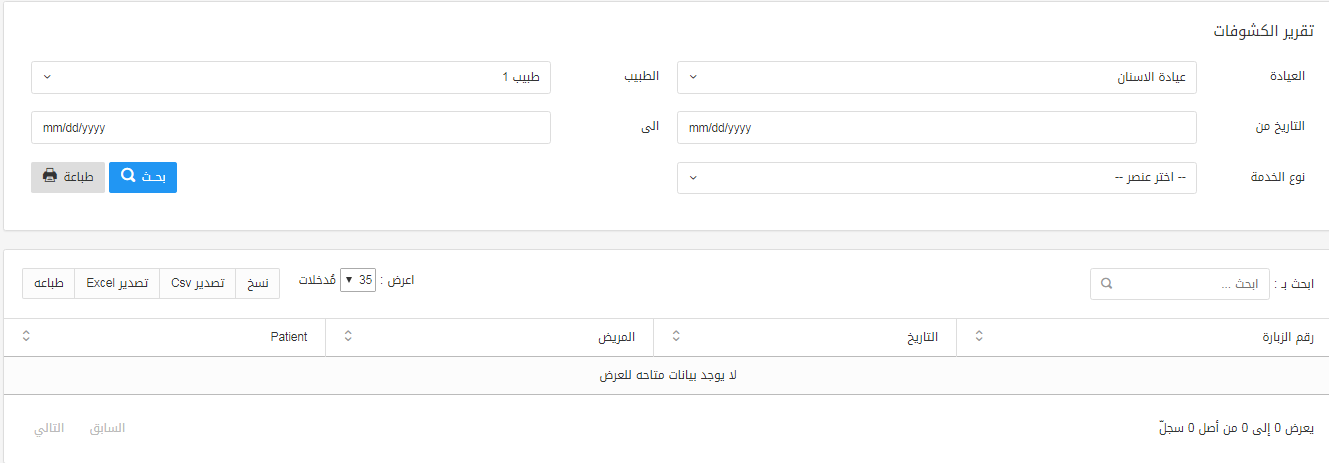Viewport: 1329px width, 463px height.
Task: Click the طباعة print button with printer icon
Action: [68, 177]
